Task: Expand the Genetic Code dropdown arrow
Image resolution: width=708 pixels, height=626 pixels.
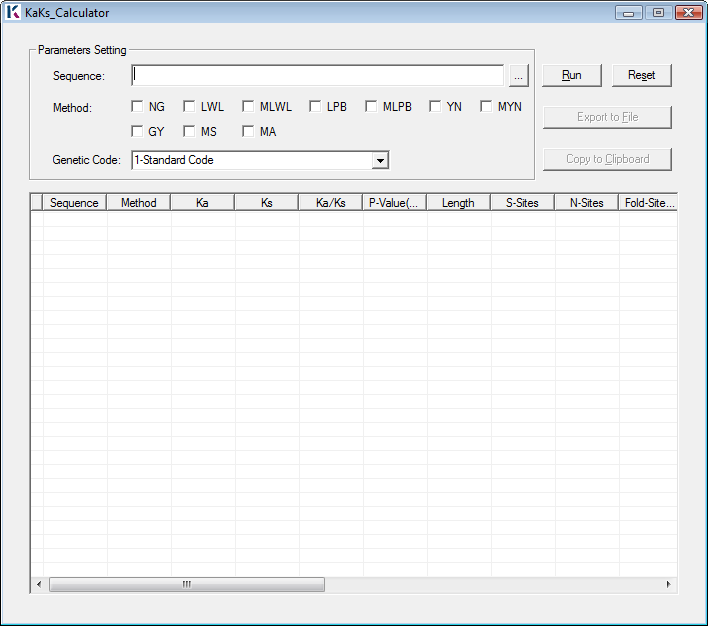Action: (x=380, y=160)
